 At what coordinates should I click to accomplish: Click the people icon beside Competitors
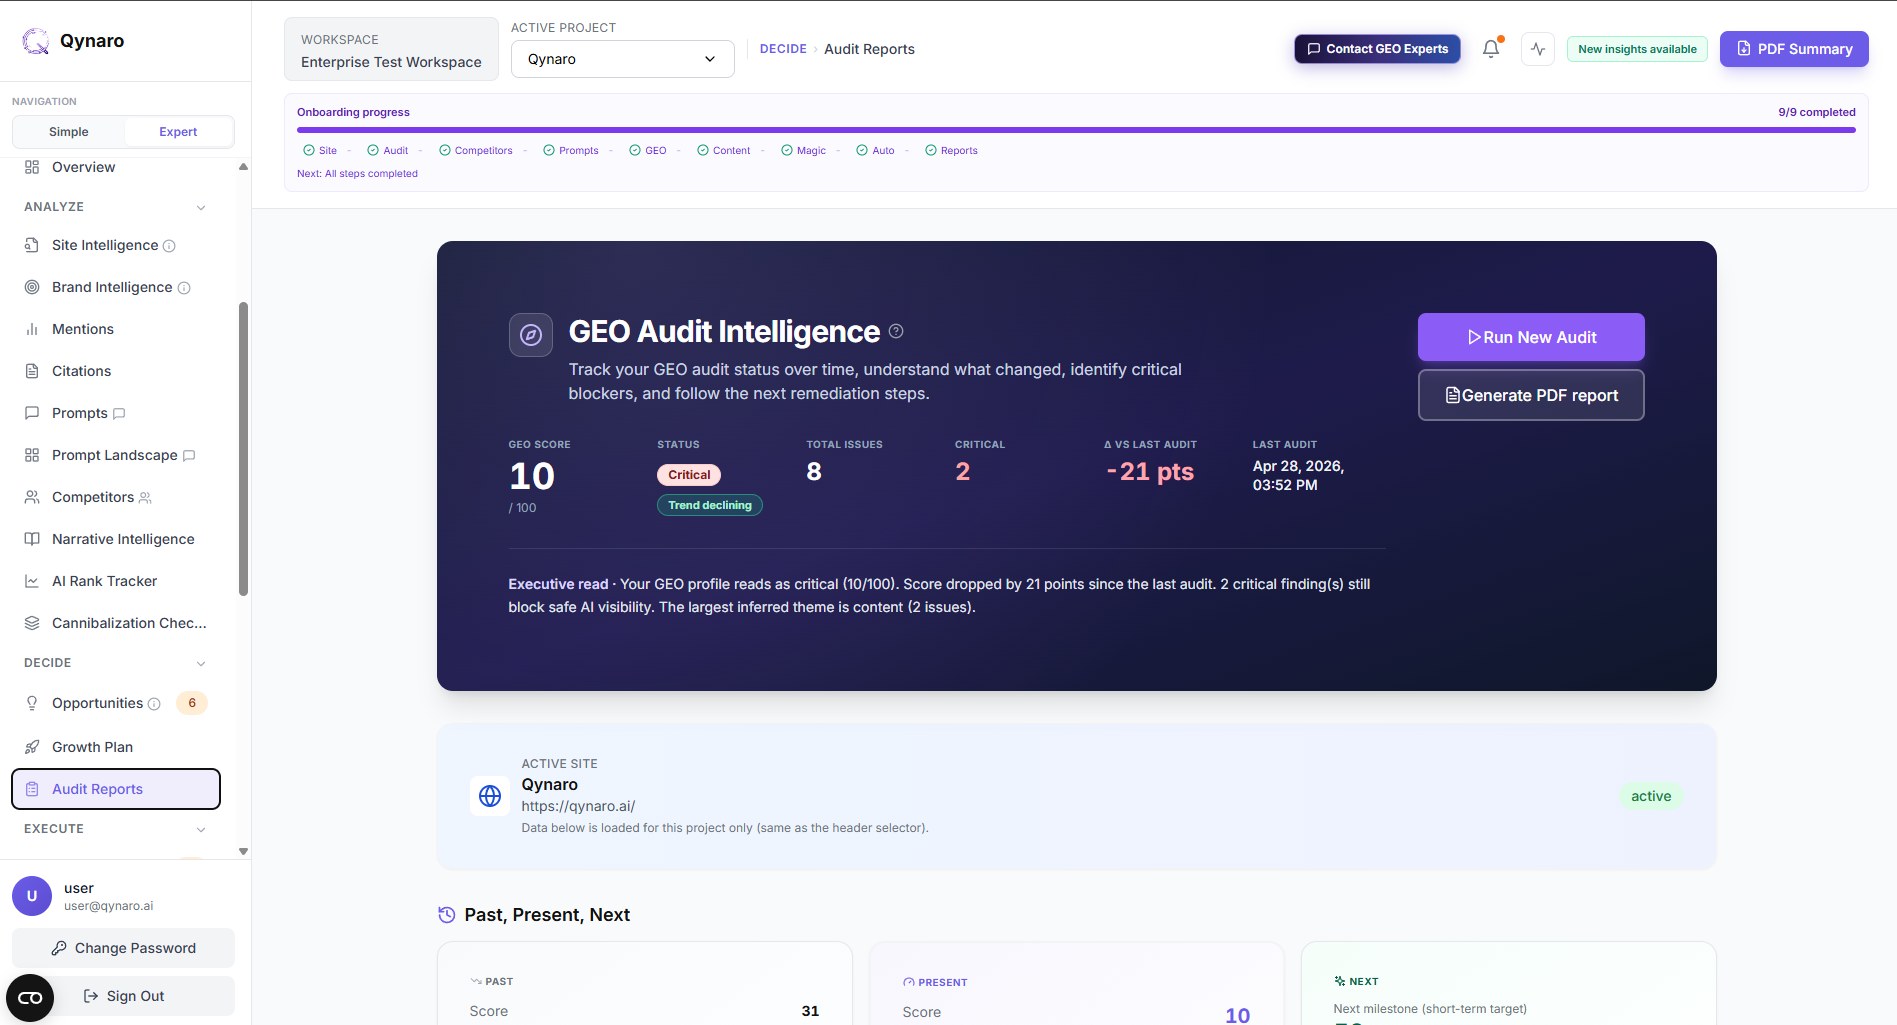tap(145, 498)
